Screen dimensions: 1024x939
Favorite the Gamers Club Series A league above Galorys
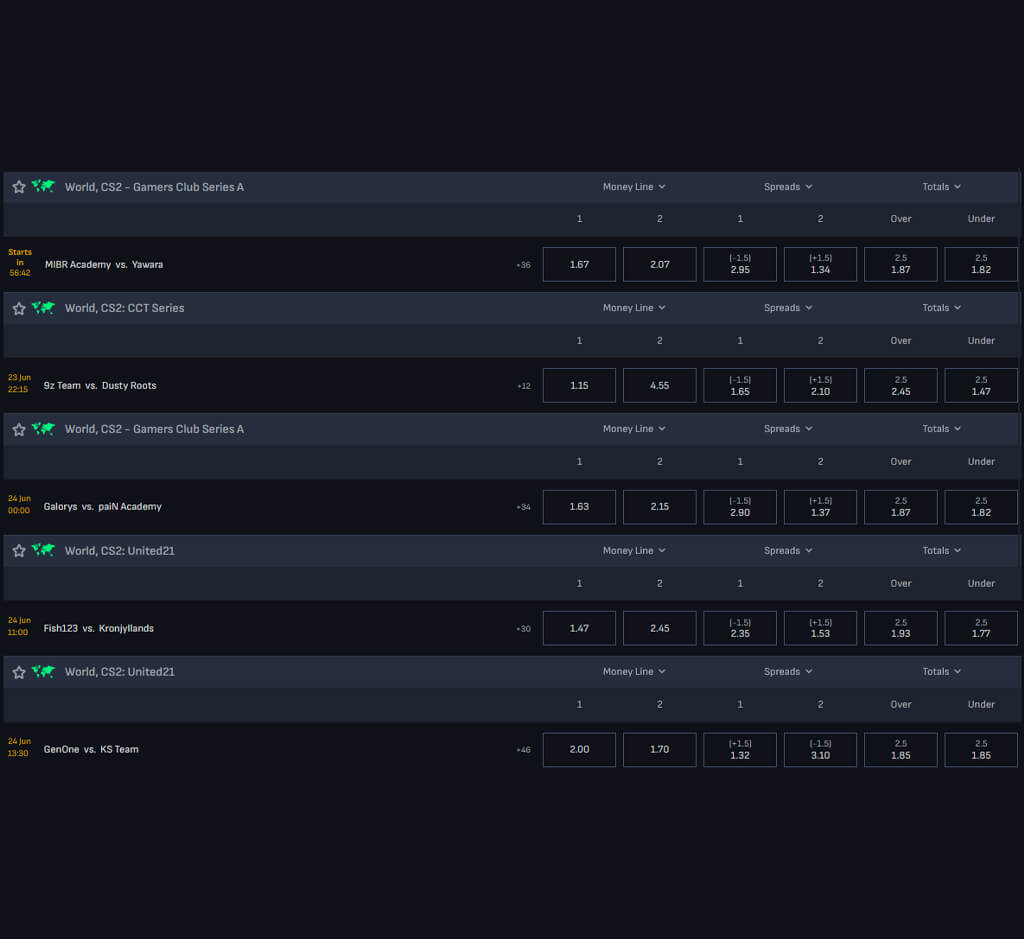pyautogui.click(x=19, y=429)
